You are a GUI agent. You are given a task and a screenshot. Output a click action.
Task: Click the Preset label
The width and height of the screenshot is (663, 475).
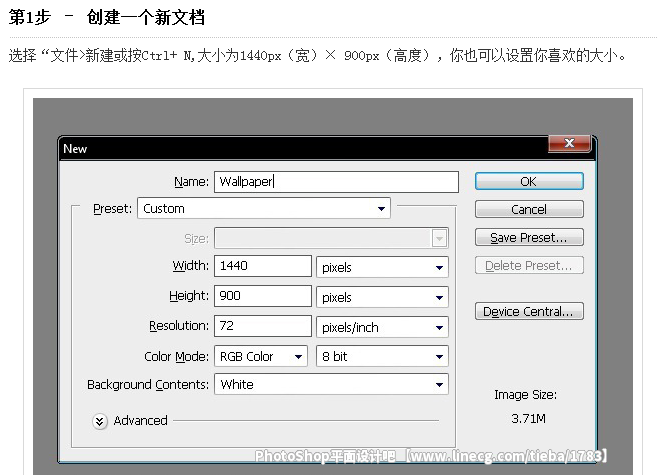pos(112,209)
